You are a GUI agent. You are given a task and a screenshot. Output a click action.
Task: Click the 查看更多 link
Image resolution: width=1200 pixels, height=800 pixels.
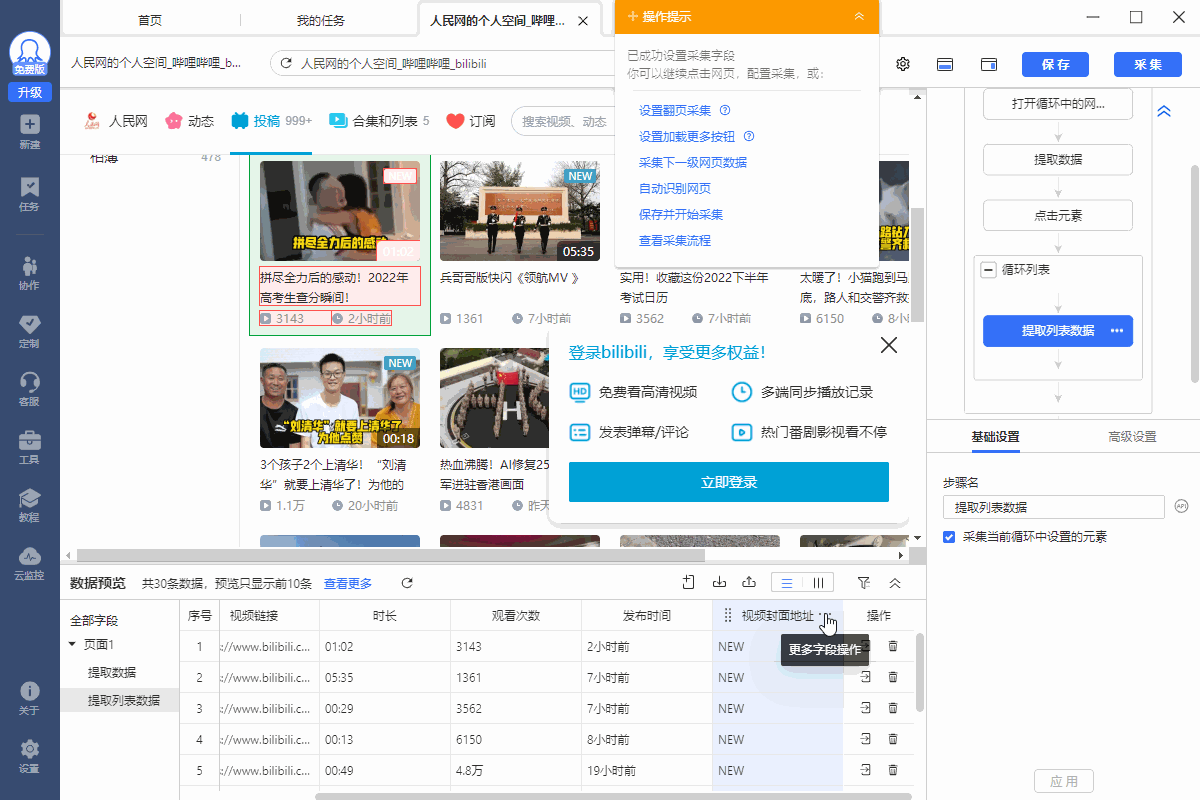pos(347,583)
